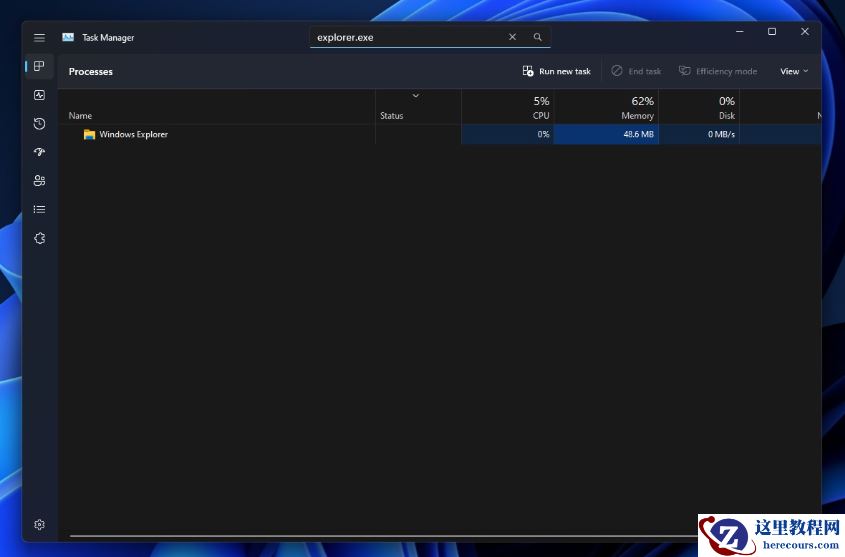
Task: Open the Details sidebar icon
Action: 39,209
